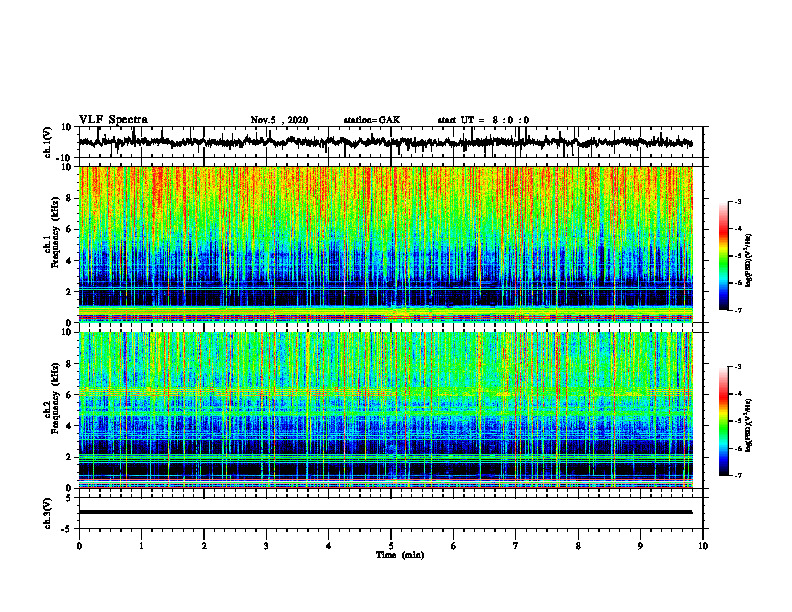
Task: Click the "station=GAK" header label
Action: [x=372, y=120]
